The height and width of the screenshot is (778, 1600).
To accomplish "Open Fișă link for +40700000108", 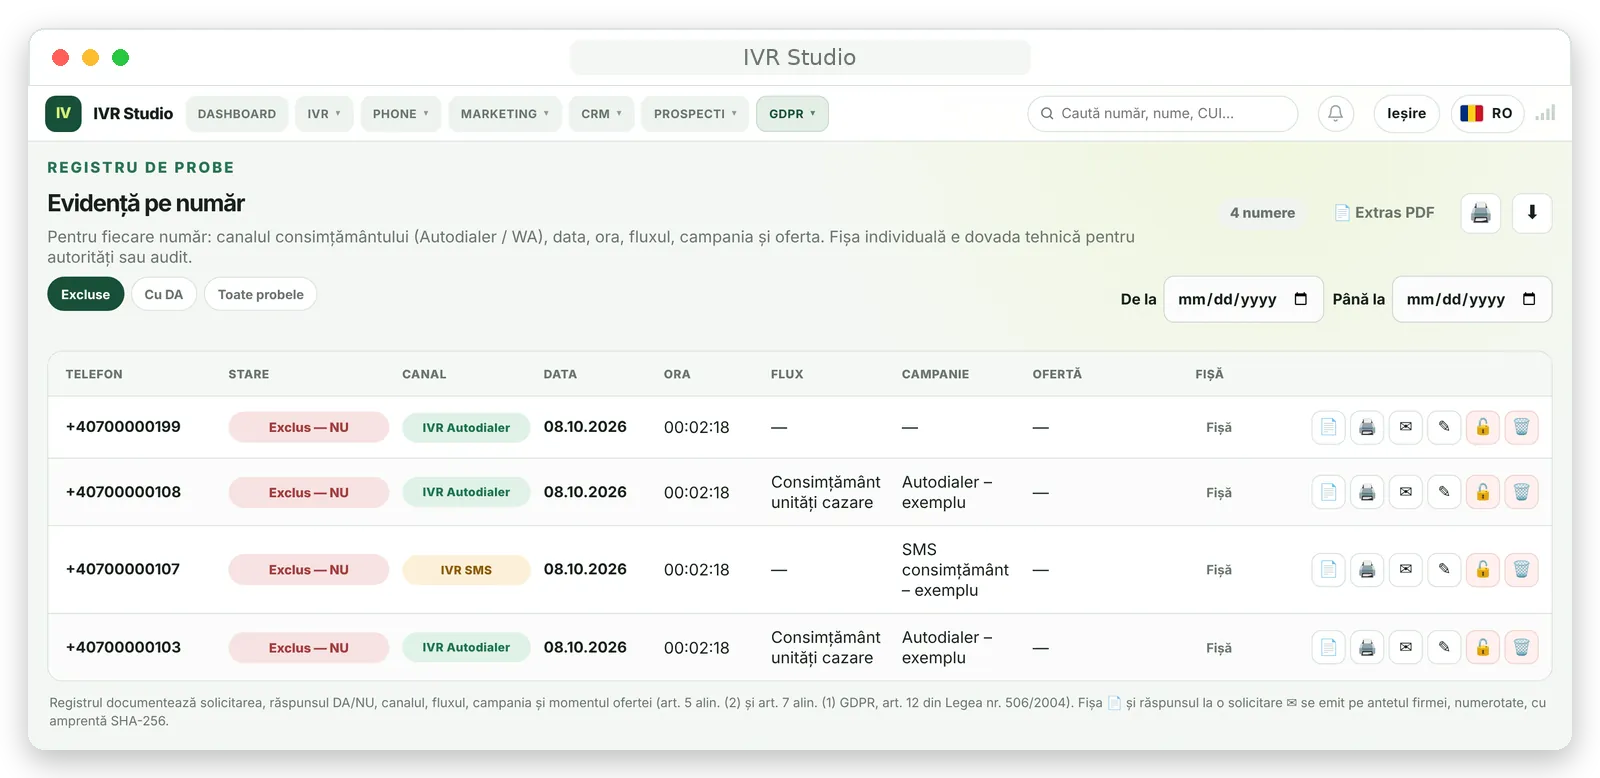I will tap(1218, 492).
